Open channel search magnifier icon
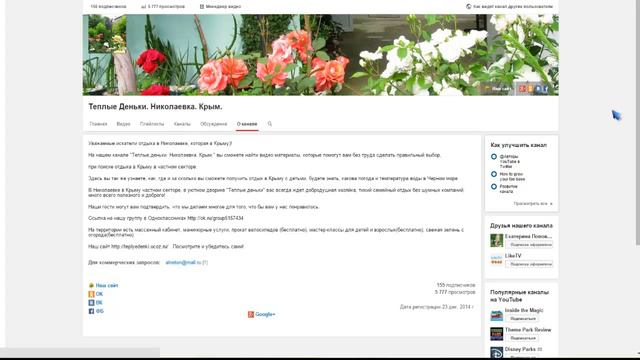Image resolution: width=640 pixels, height=360 pixels. (x=270, y=124)
